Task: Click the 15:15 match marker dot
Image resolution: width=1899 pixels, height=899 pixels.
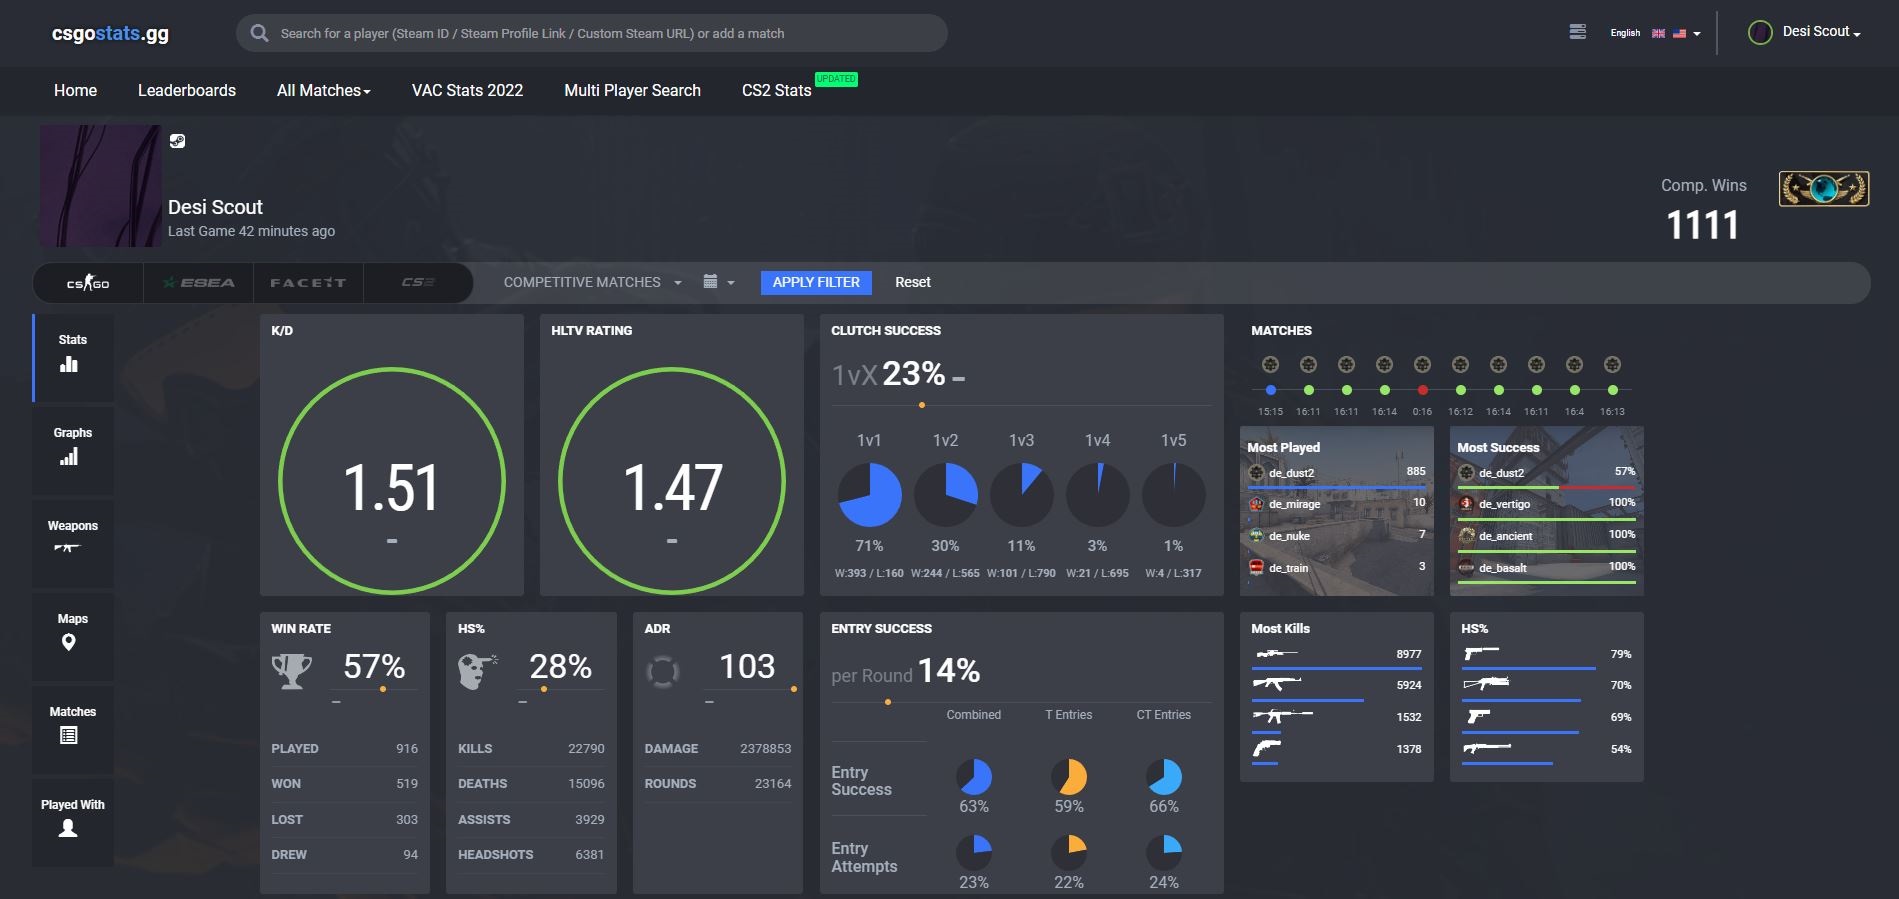Action: coord(1270,390)
